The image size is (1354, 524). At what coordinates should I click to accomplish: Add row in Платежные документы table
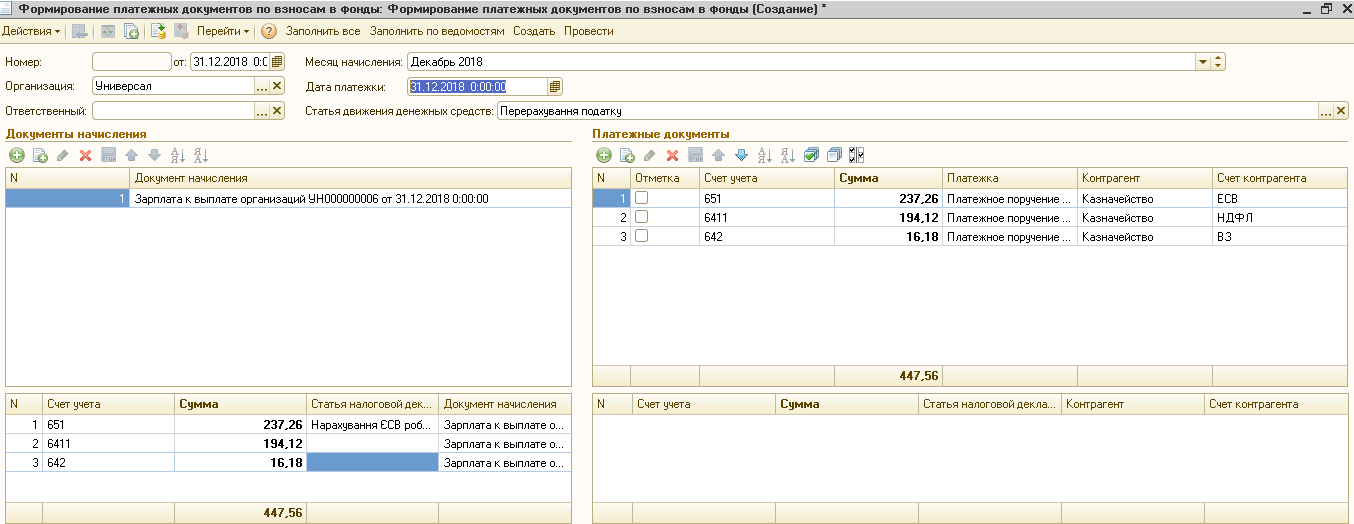click(603, 155)
